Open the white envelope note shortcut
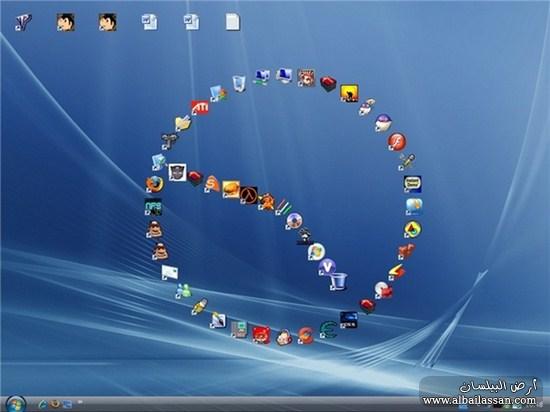This screenshot has height=412, width=550. (x=170, y=272)
